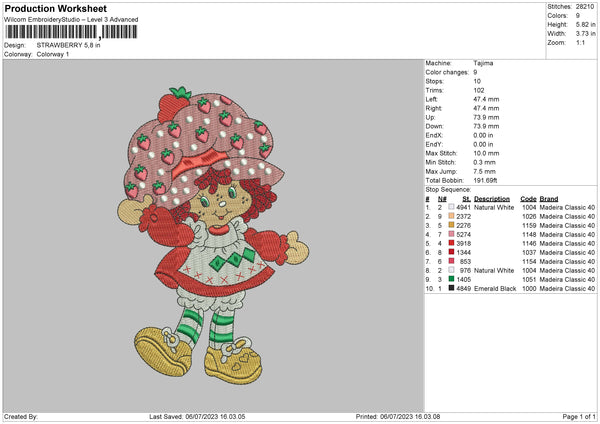Click the N# column header

click(442, 199)
